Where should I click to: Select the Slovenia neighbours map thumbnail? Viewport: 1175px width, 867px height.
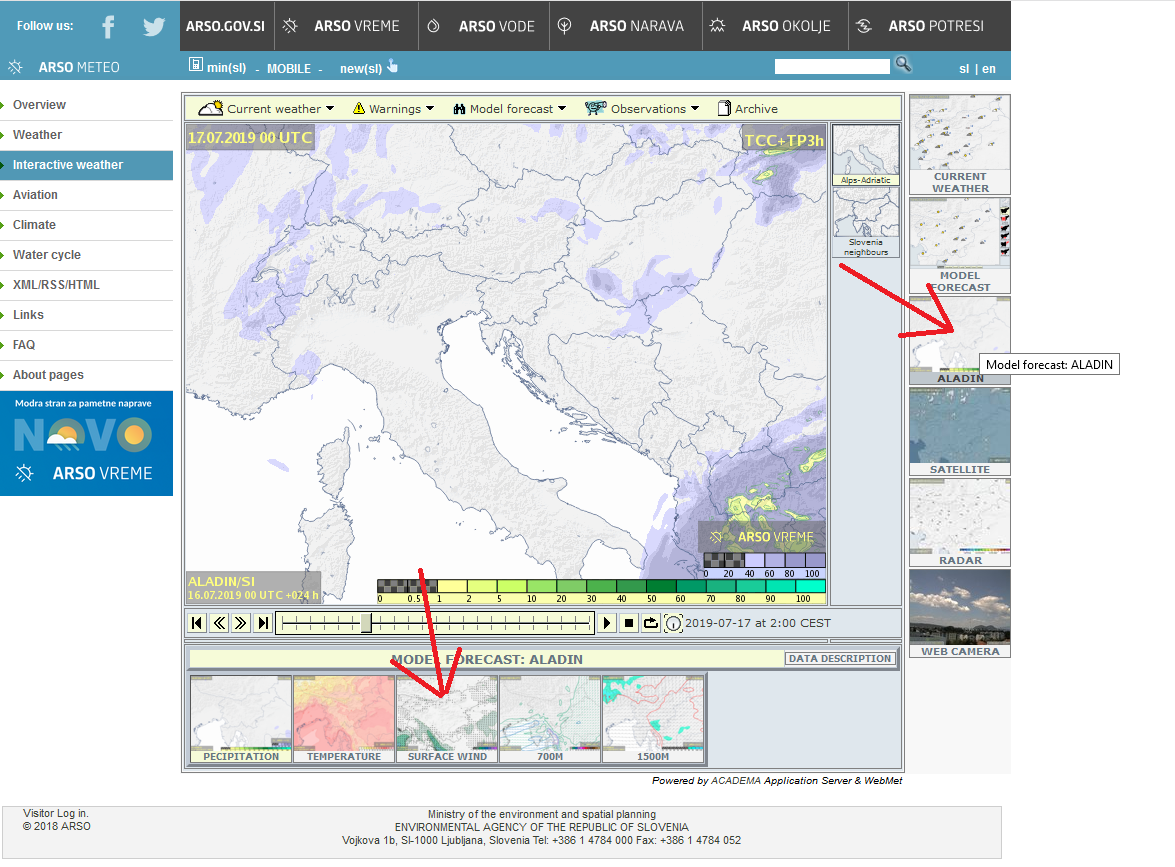click(866, 223)
